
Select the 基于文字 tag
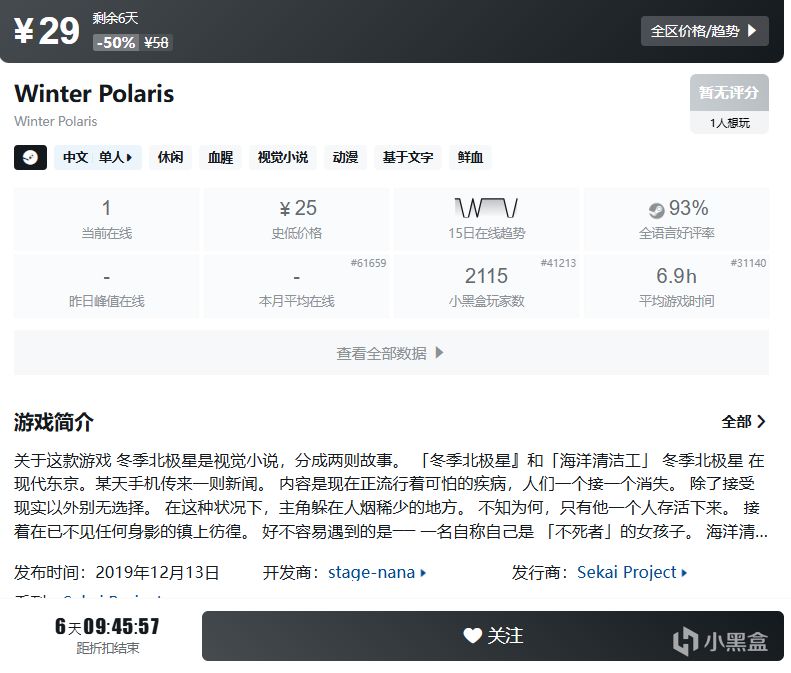(408, 157)
